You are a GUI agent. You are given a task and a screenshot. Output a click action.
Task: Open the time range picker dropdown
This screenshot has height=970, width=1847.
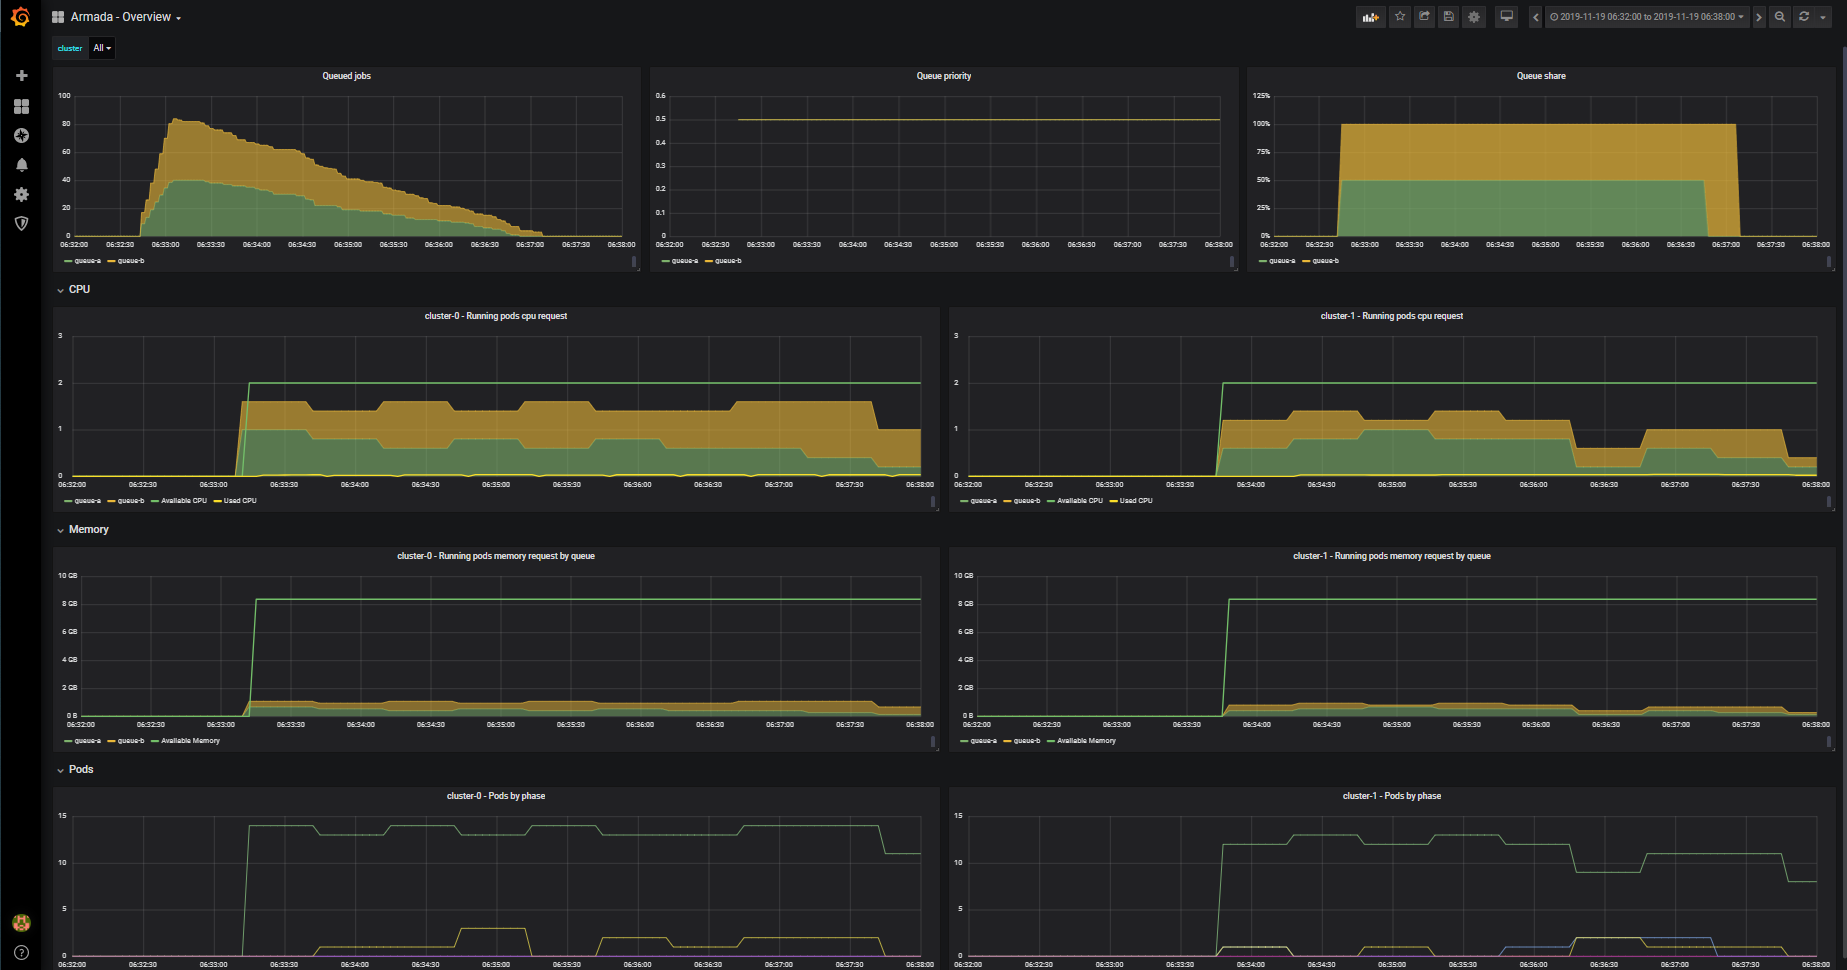coord(1647,17)
